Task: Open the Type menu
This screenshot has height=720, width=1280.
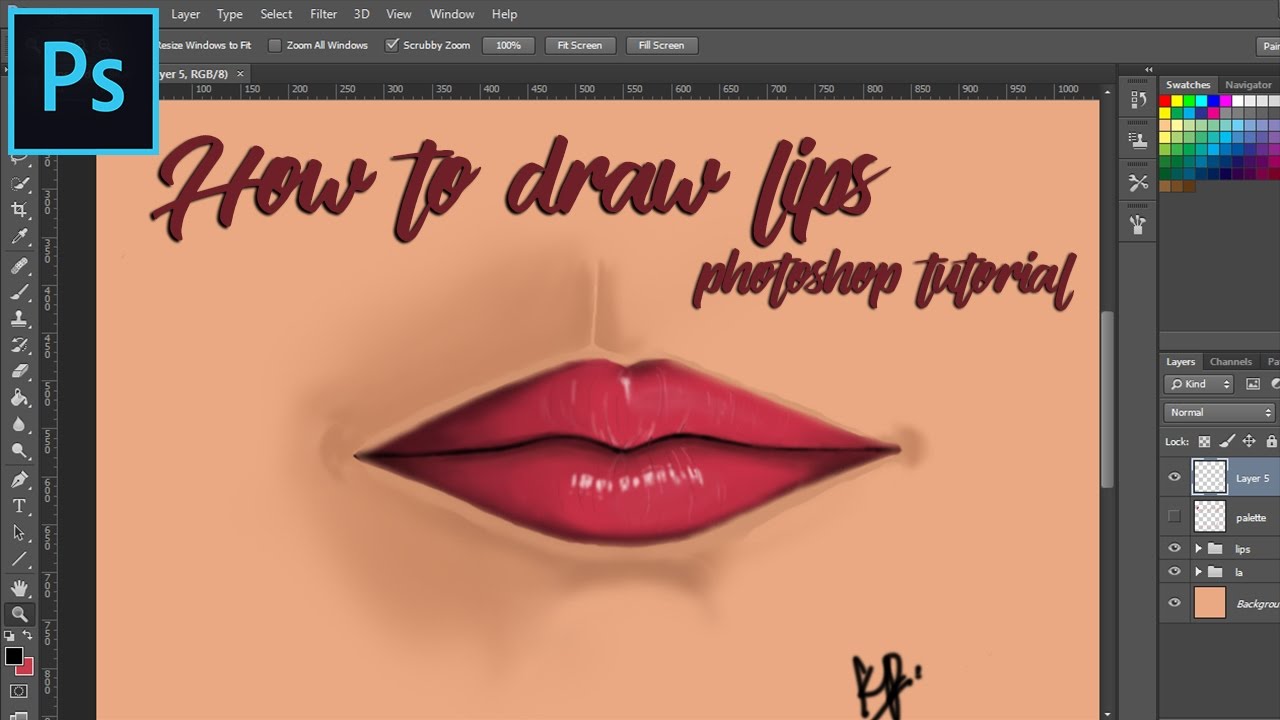Action: tap(230, 14)
